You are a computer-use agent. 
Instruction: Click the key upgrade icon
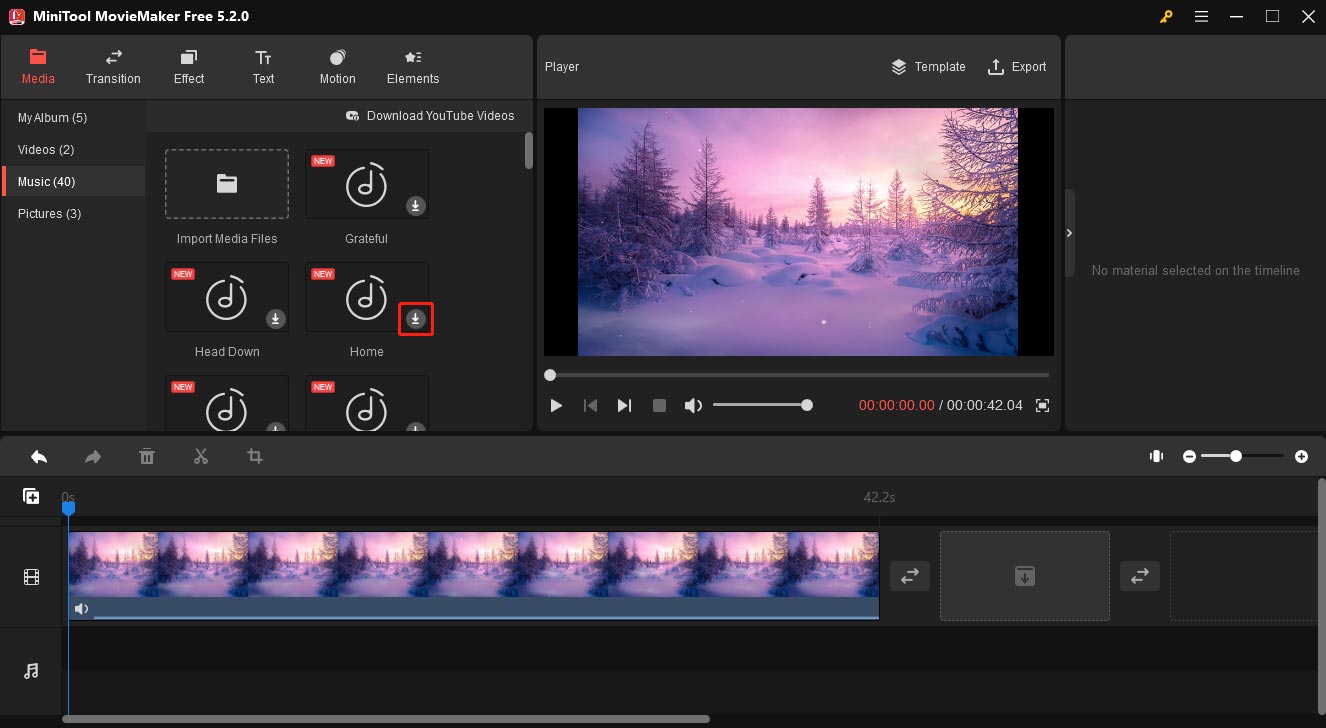point(1166,17)
